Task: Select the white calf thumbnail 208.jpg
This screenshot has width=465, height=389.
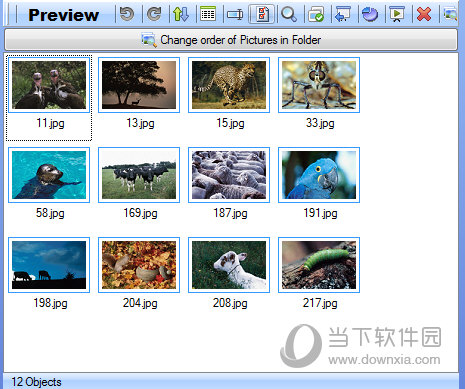Action: click(229, 265)
